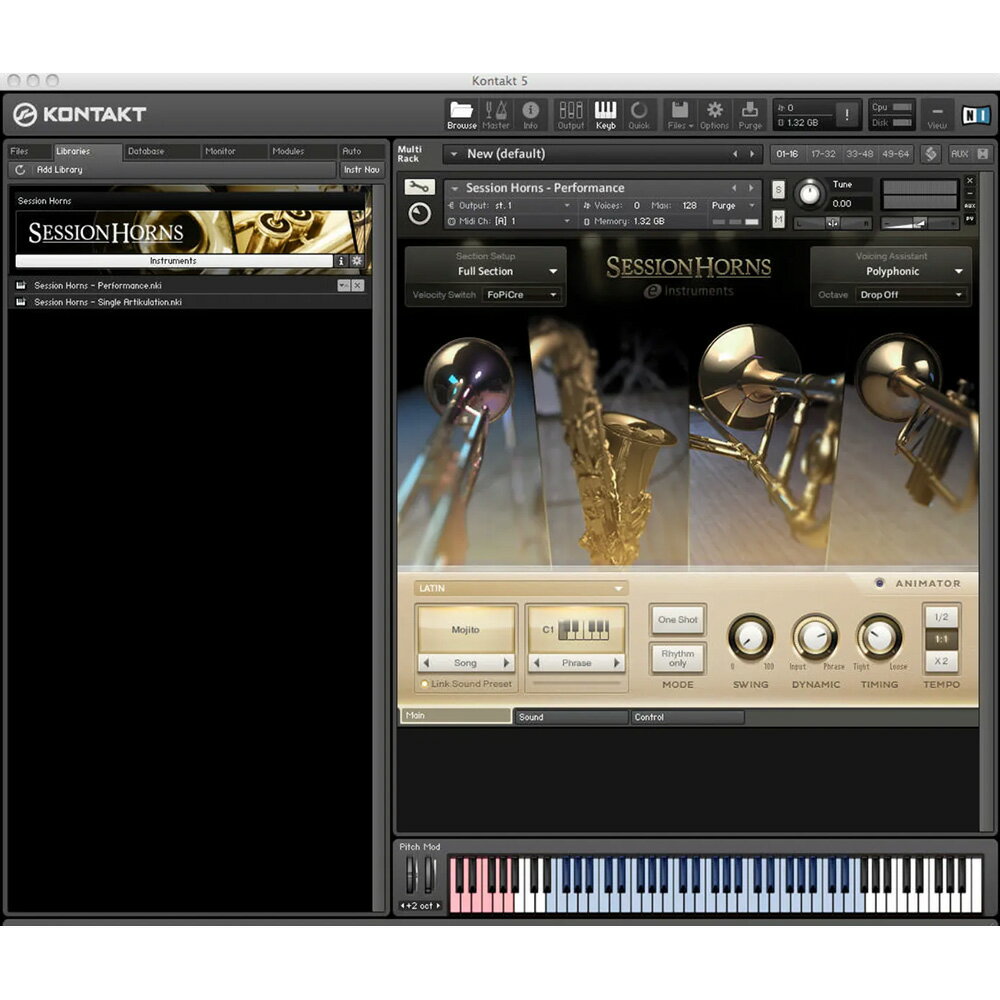Click the instrument snapshot circle icon

click(420, 214)
